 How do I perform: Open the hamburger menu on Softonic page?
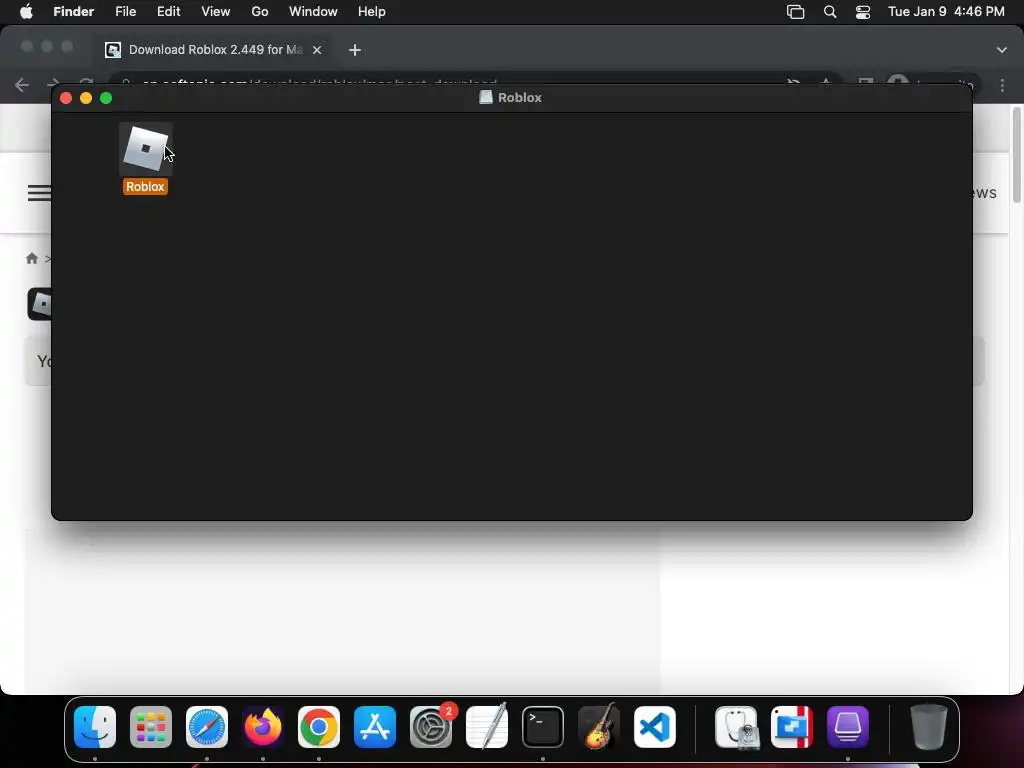(39, 193)
